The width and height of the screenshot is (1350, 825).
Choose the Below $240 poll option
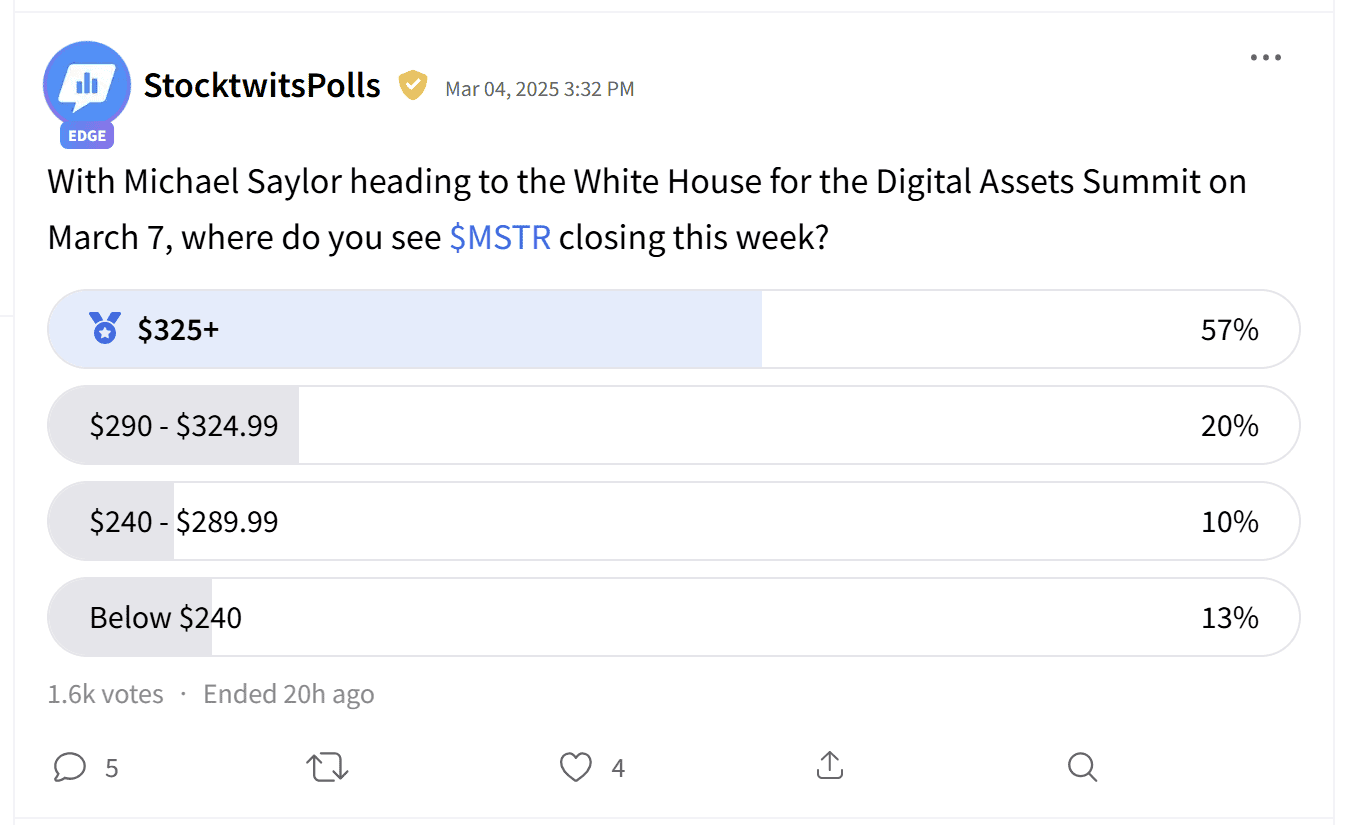point(673,618)
